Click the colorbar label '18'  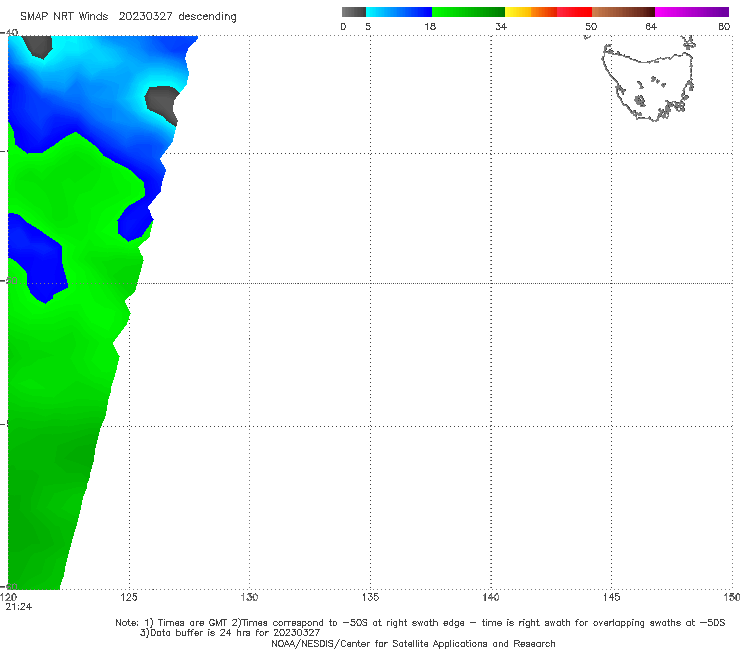[x=430, y=26]
